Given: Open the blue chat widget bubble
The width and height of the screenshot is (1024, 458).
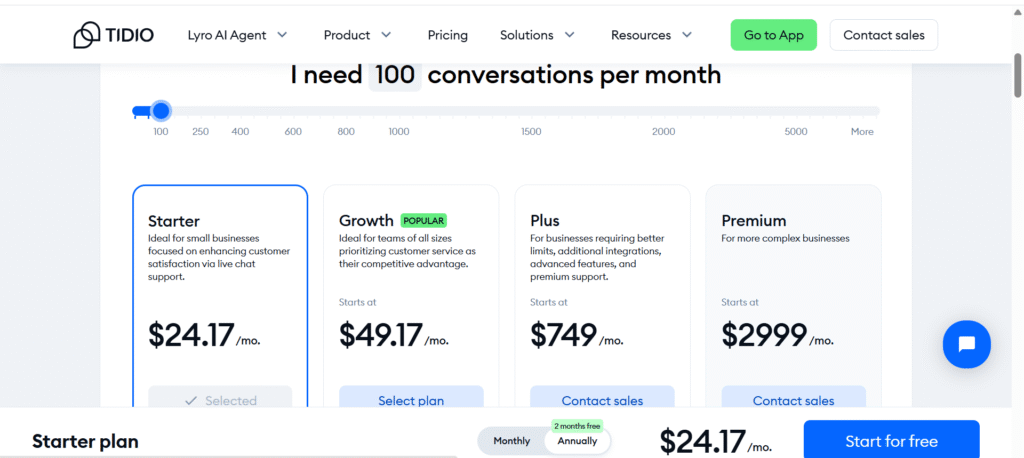Looking at the screenshot, I should pos(966,344).
